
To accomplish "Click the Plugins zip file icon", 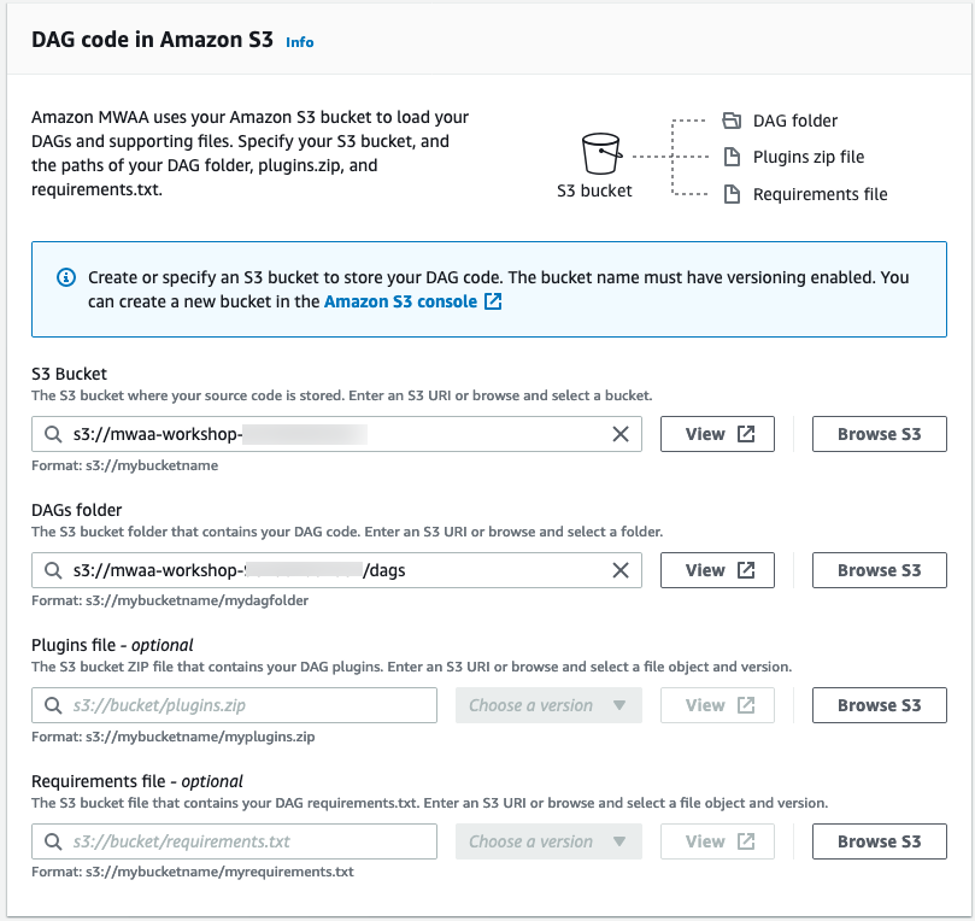I will point(731,157).
